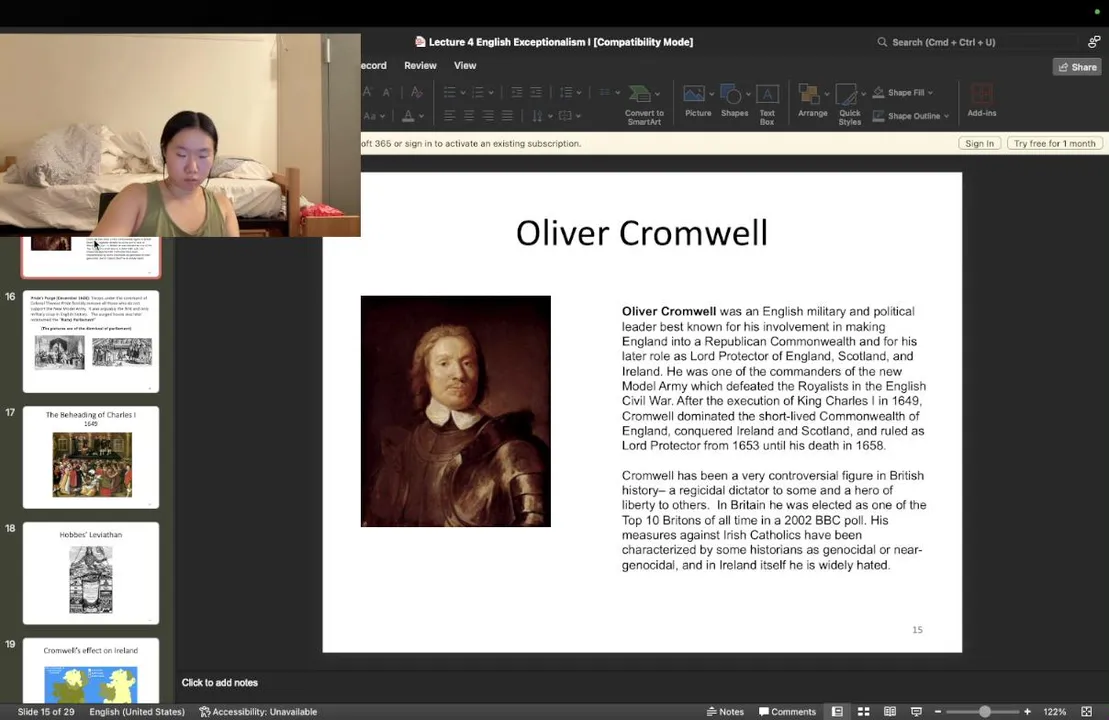The height and width of the screenshot is (720, 1109).
Task: Click the font color A icon
Action: click(x=408, y=116)
